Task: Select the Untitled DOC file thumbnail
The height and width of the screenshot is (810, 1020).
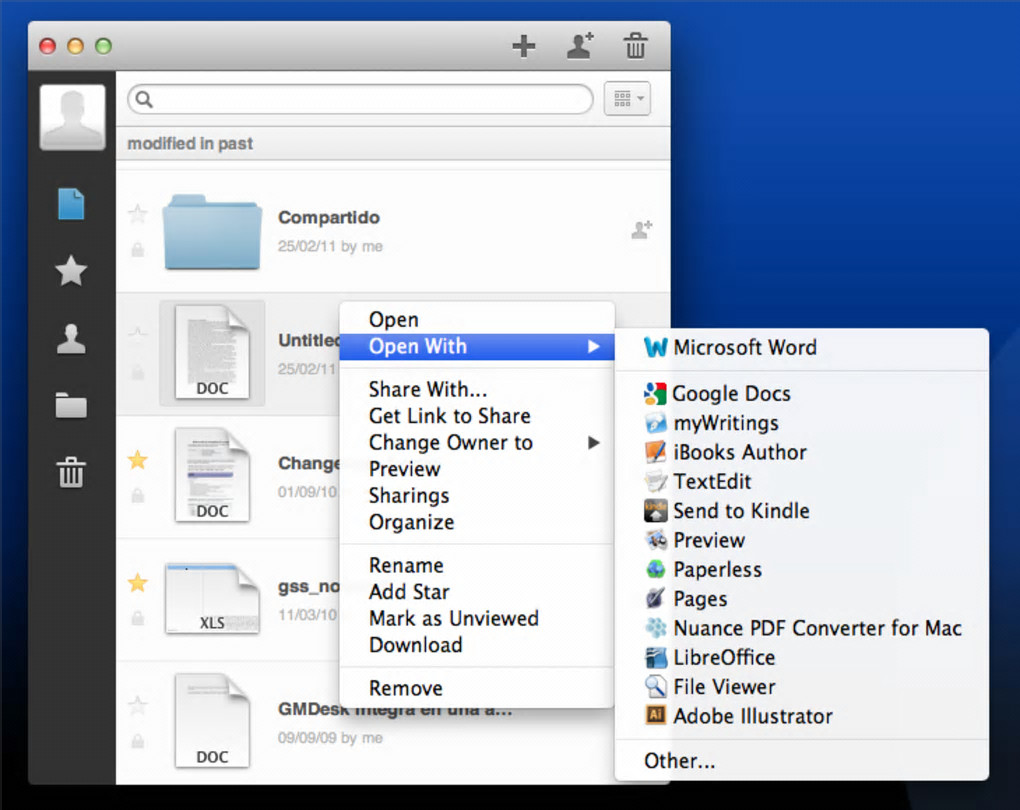Action: tap(212, 352)
